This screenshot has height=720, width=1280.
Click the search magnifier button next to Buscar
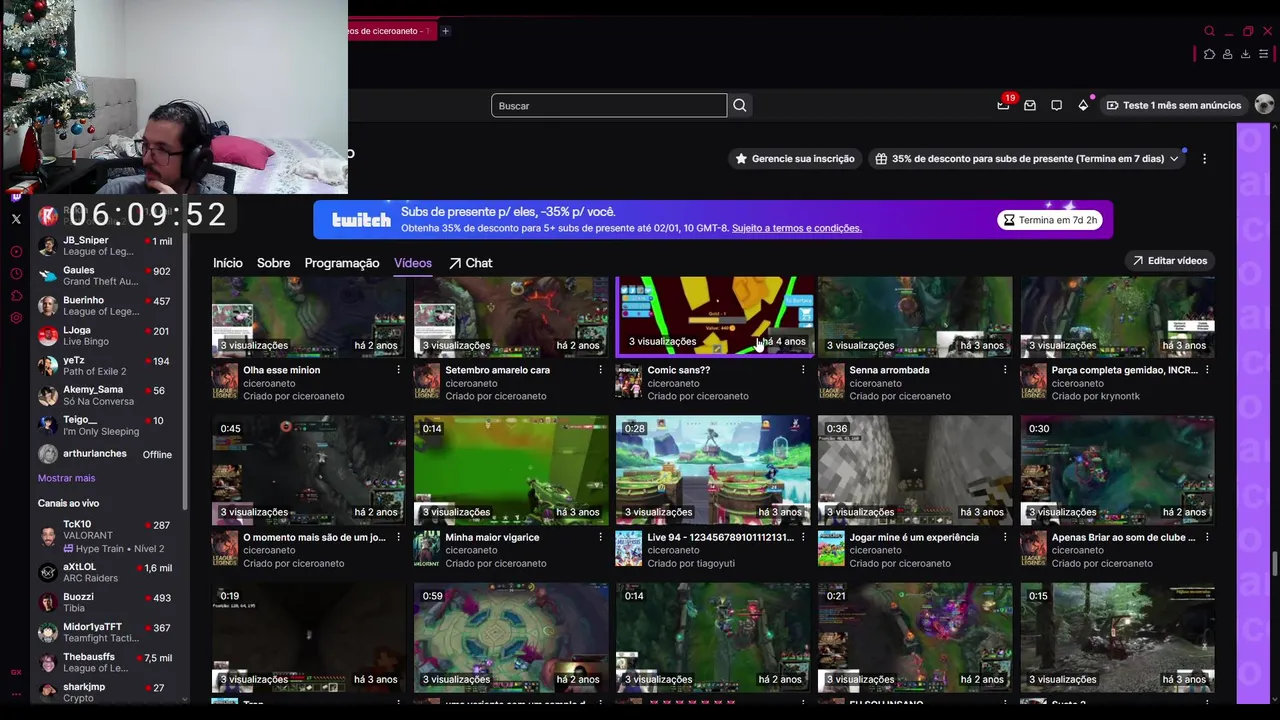pos(739,105)
